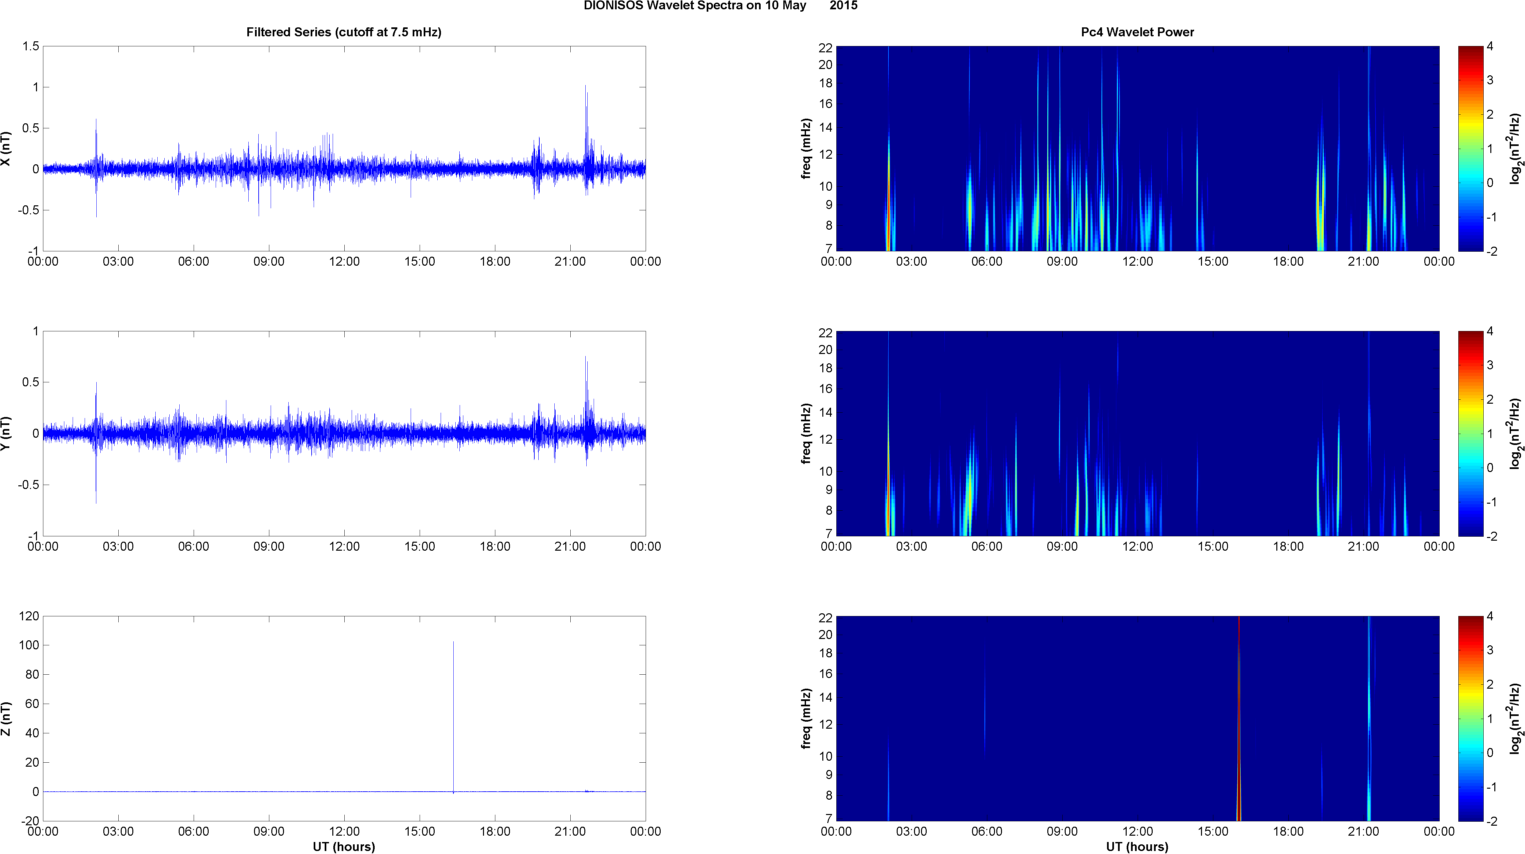
Task: Click the color bar beside the bottom wavelet panel
Action: [1470, 718]
